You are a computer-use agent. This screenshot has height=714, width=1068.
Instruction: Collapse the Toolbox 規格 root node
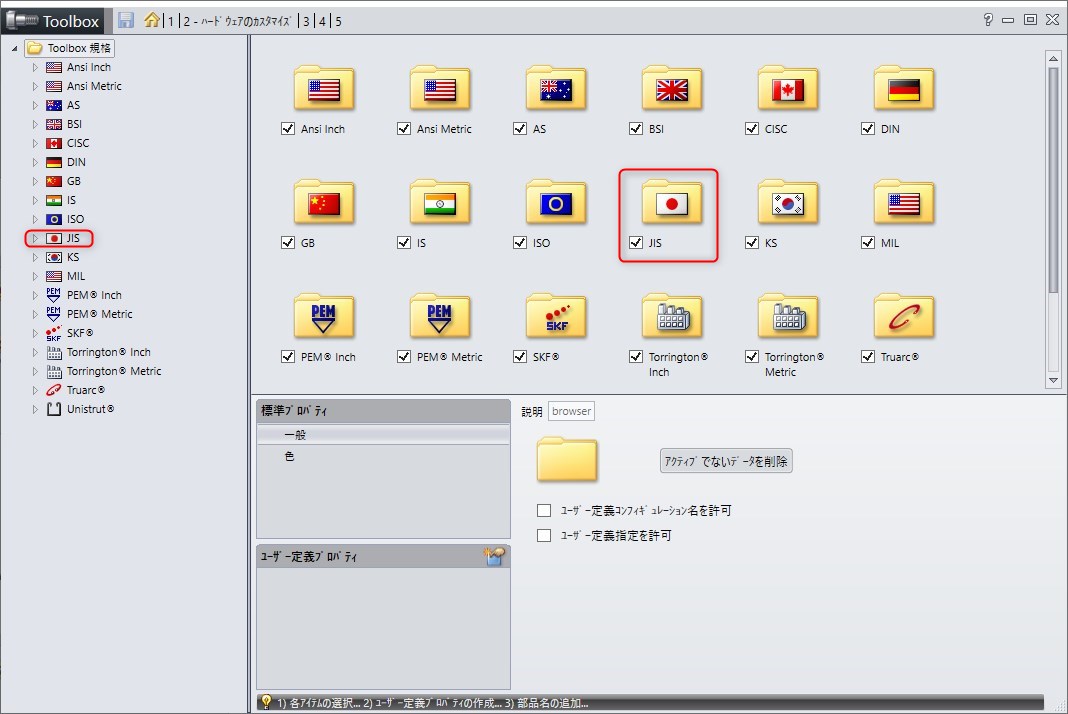pyautogui.click(x=14, y=48)
